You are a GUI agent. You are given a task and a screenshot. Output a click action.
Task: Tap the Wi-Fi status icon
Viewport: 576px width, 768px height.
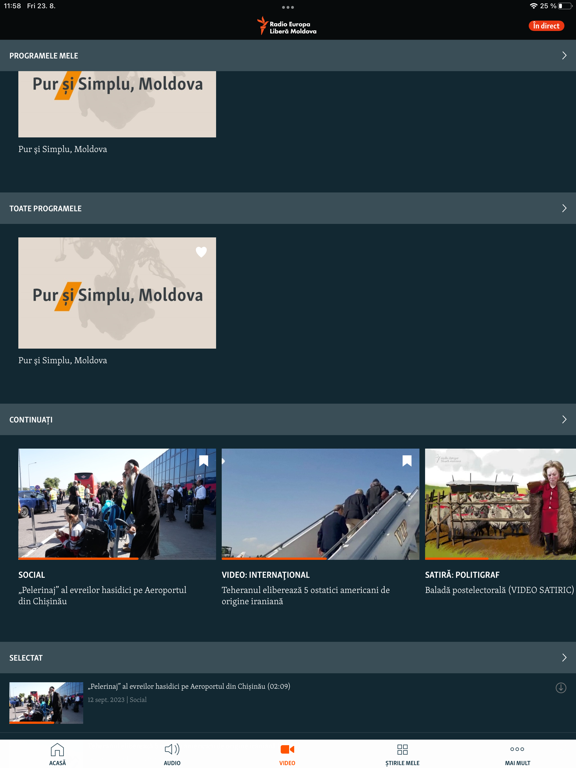click(x=533, y=6)
